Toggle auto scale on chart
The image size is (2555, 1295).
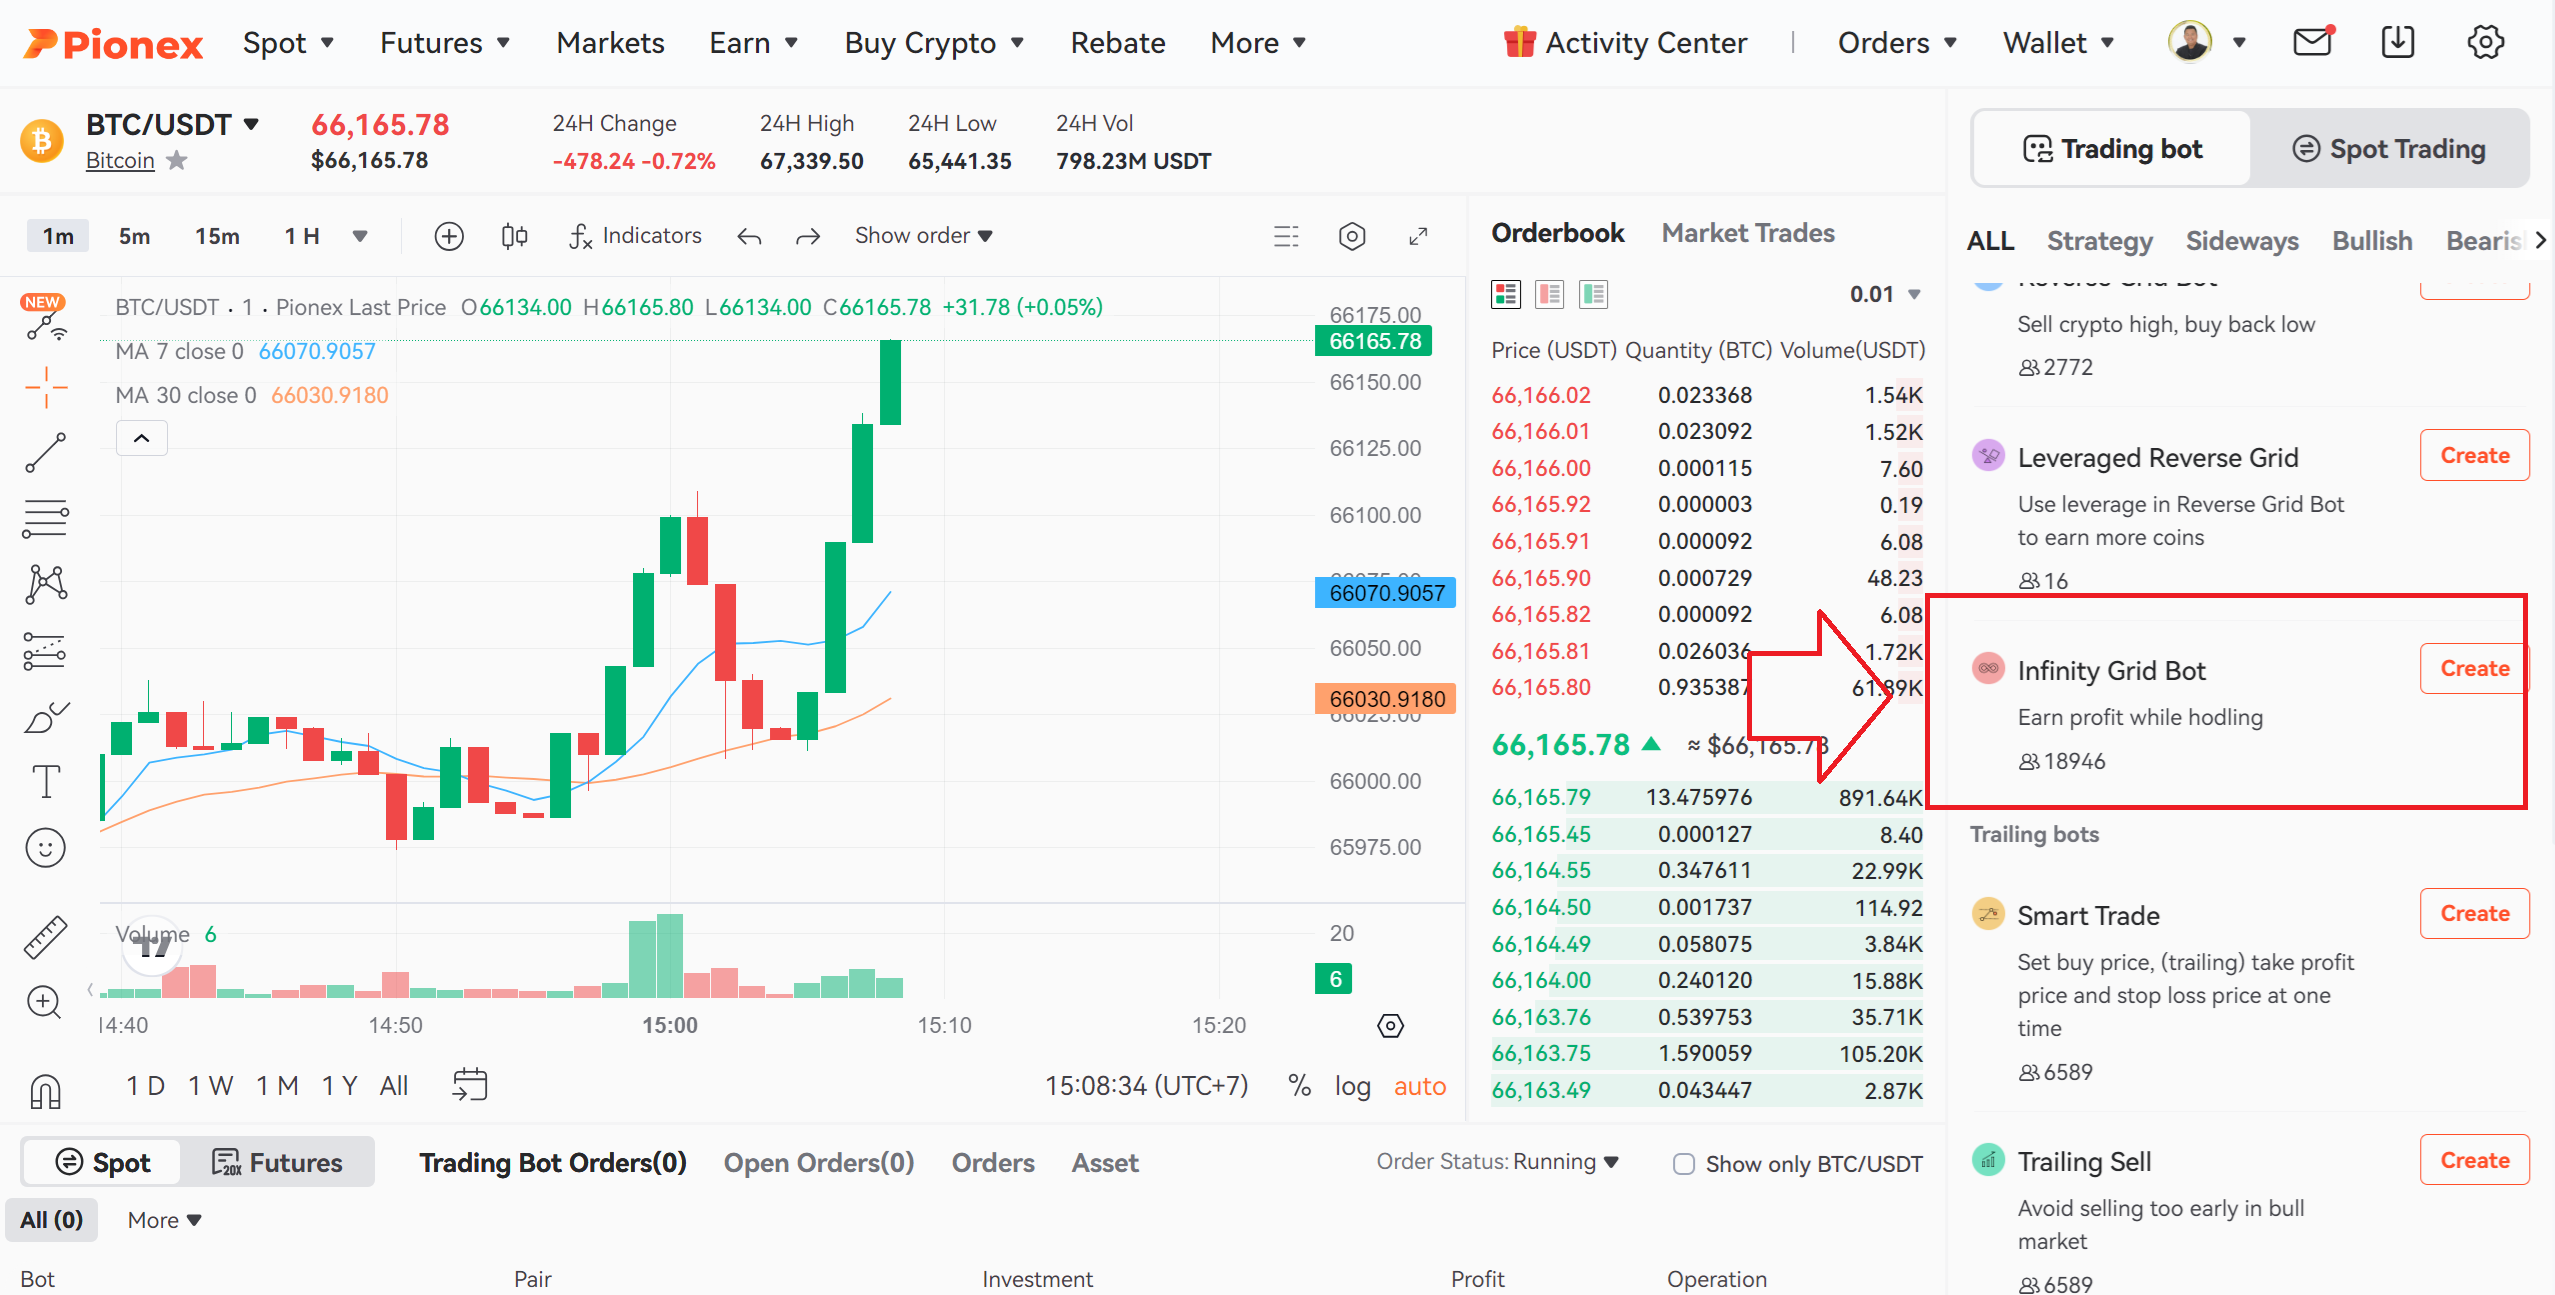(x=1420, y=1086)
